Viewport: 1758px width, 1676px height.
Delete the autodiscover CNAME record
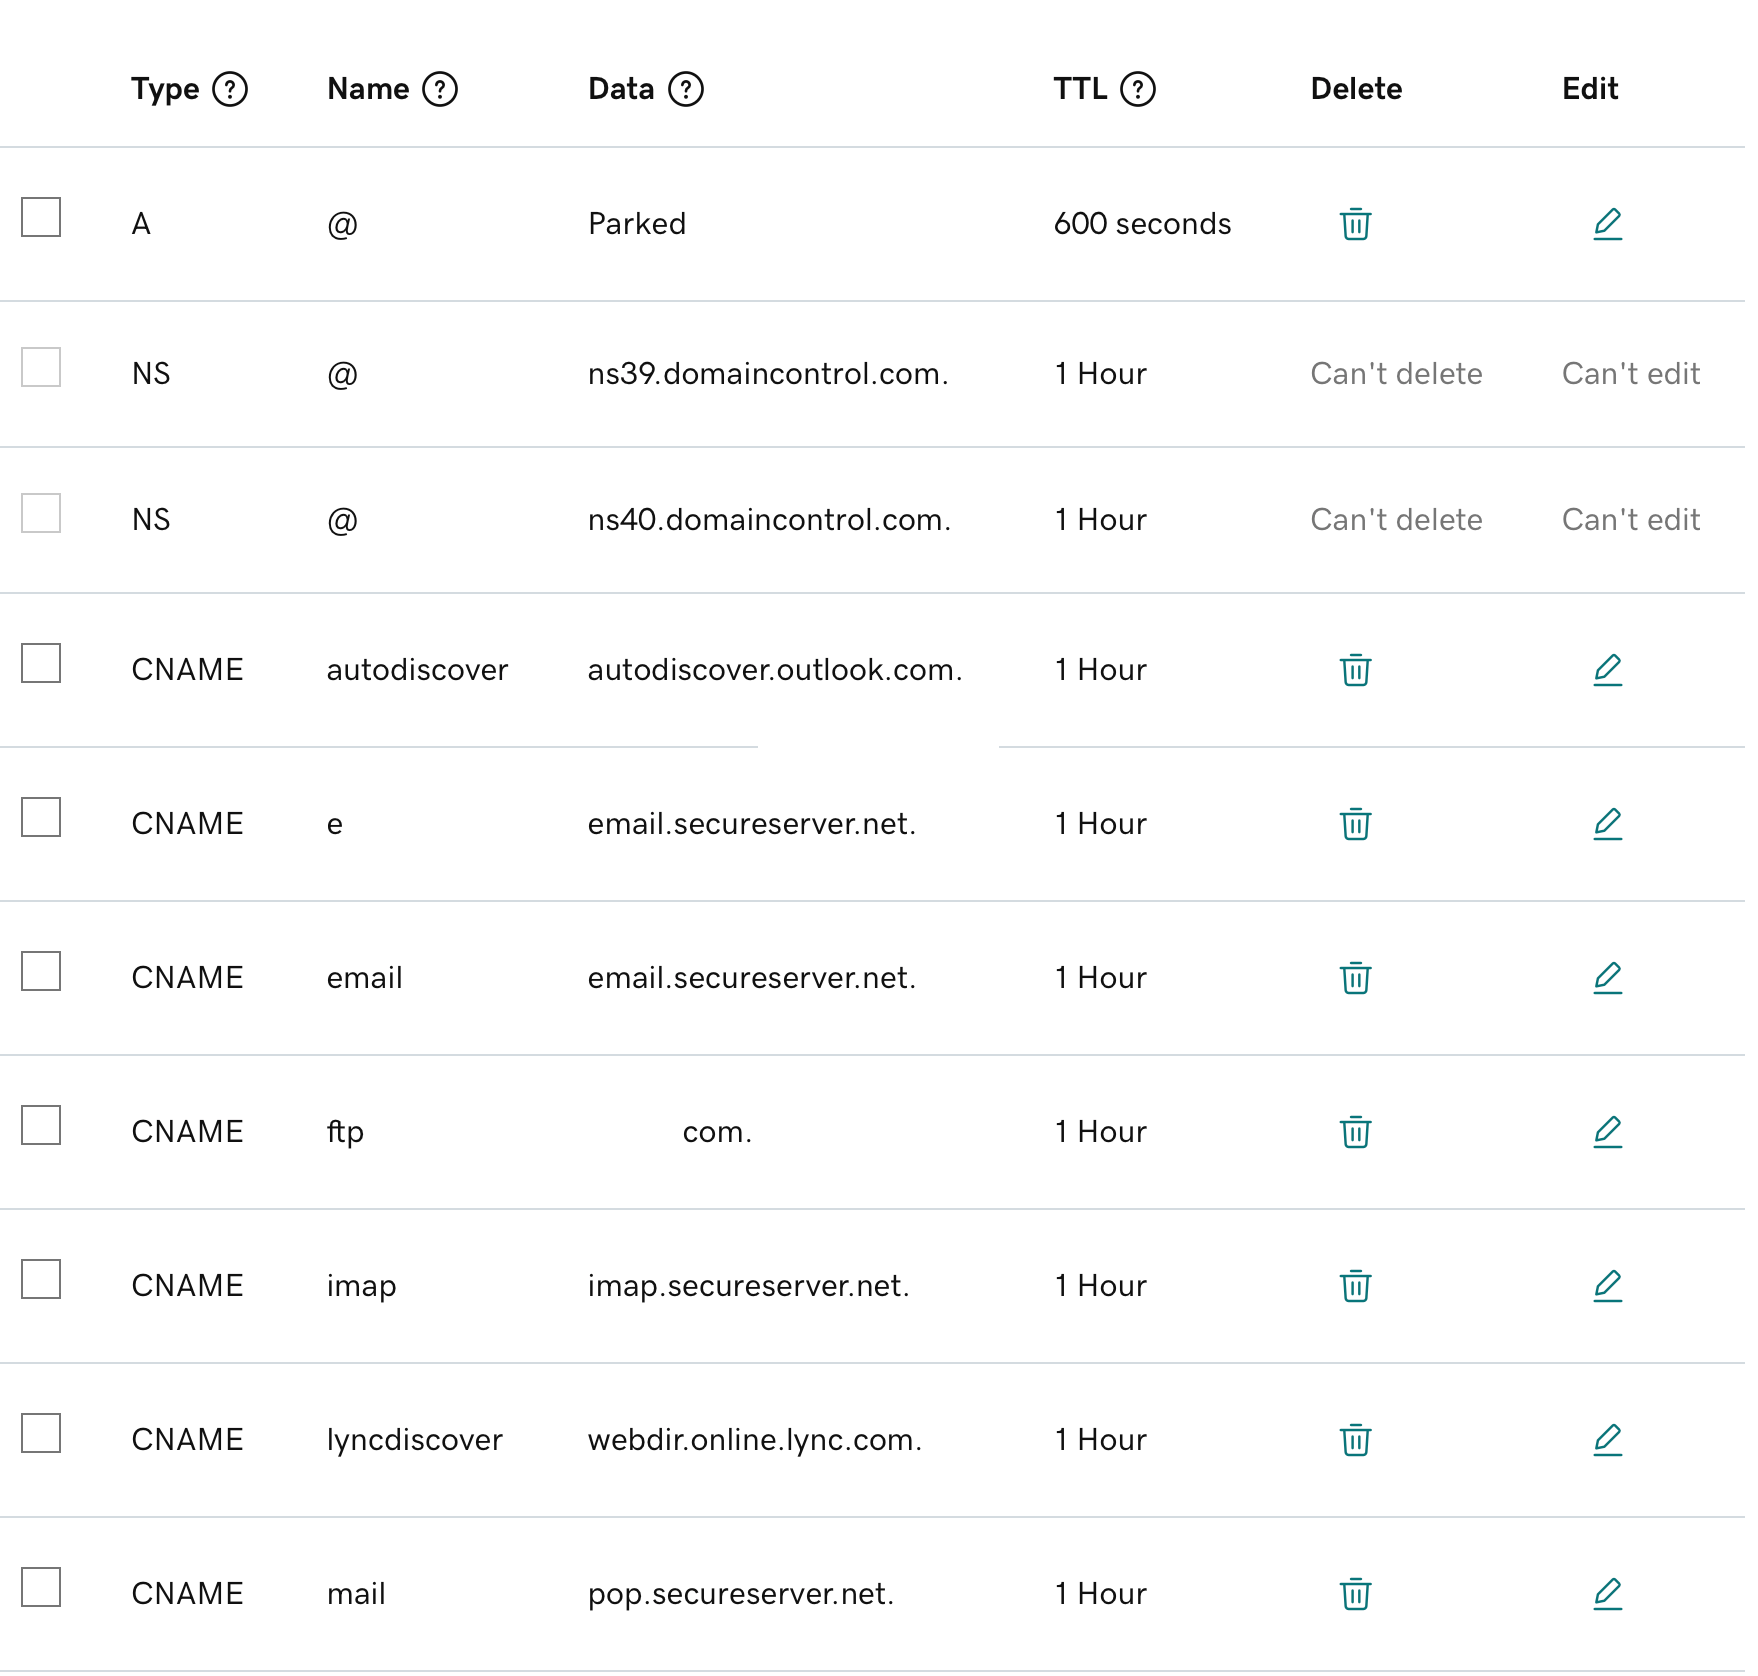point(1355,670)
